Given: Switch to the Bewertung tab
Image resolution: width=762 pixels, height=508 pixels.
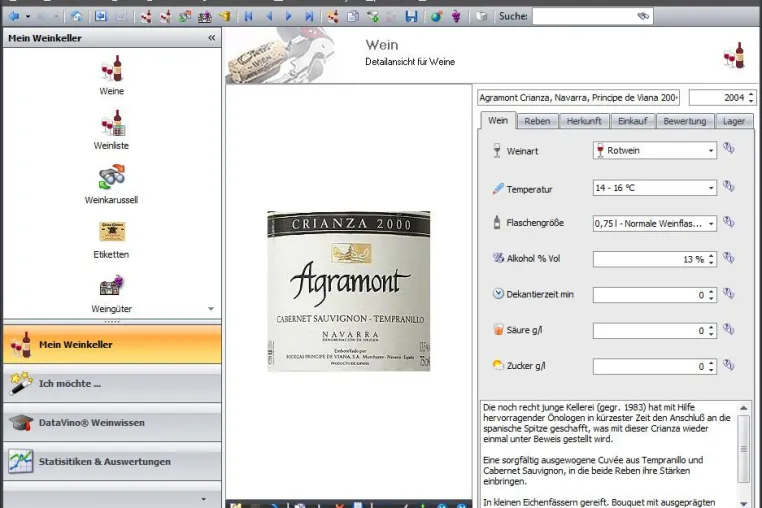Looking at the screenshot, I should 685,121.
